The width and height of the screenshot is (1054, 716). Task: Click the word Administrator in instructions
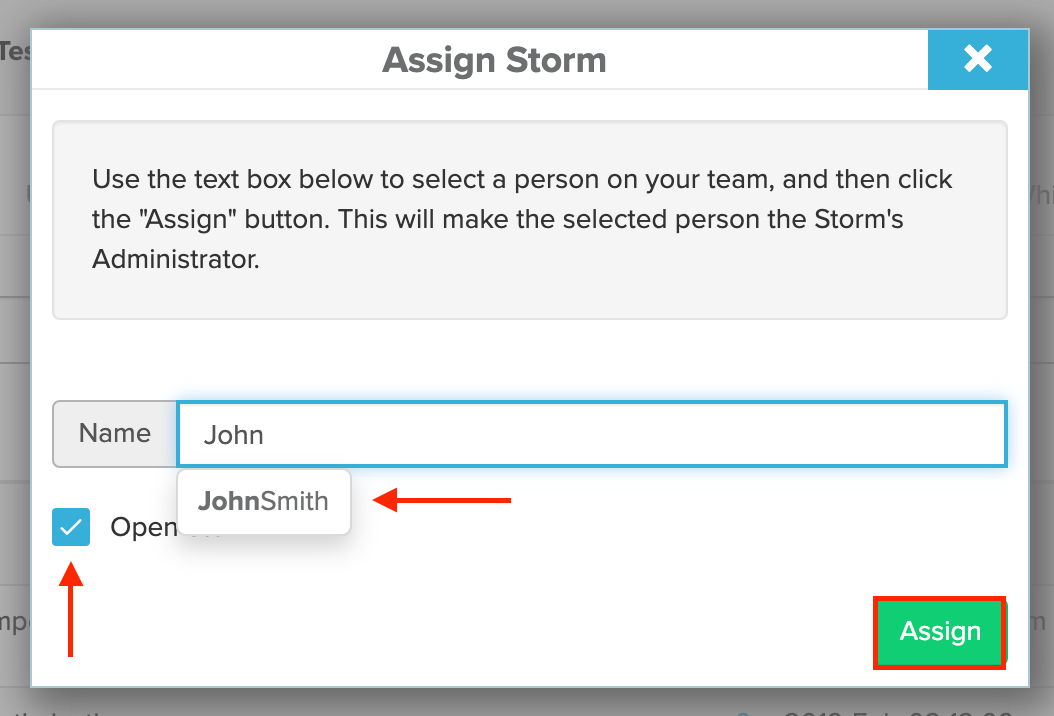point(175,259)
